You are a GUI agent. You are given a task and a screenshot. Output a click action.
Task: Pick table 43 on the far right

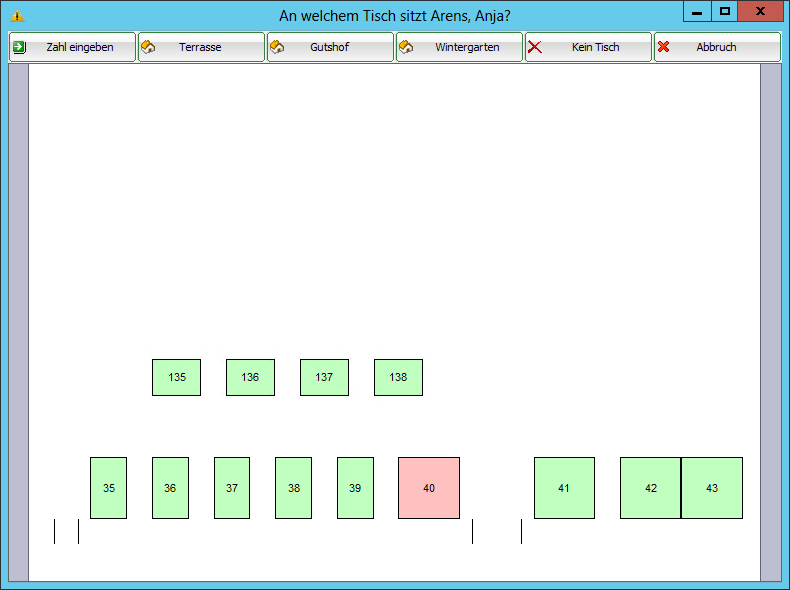(x=712, y=488)
